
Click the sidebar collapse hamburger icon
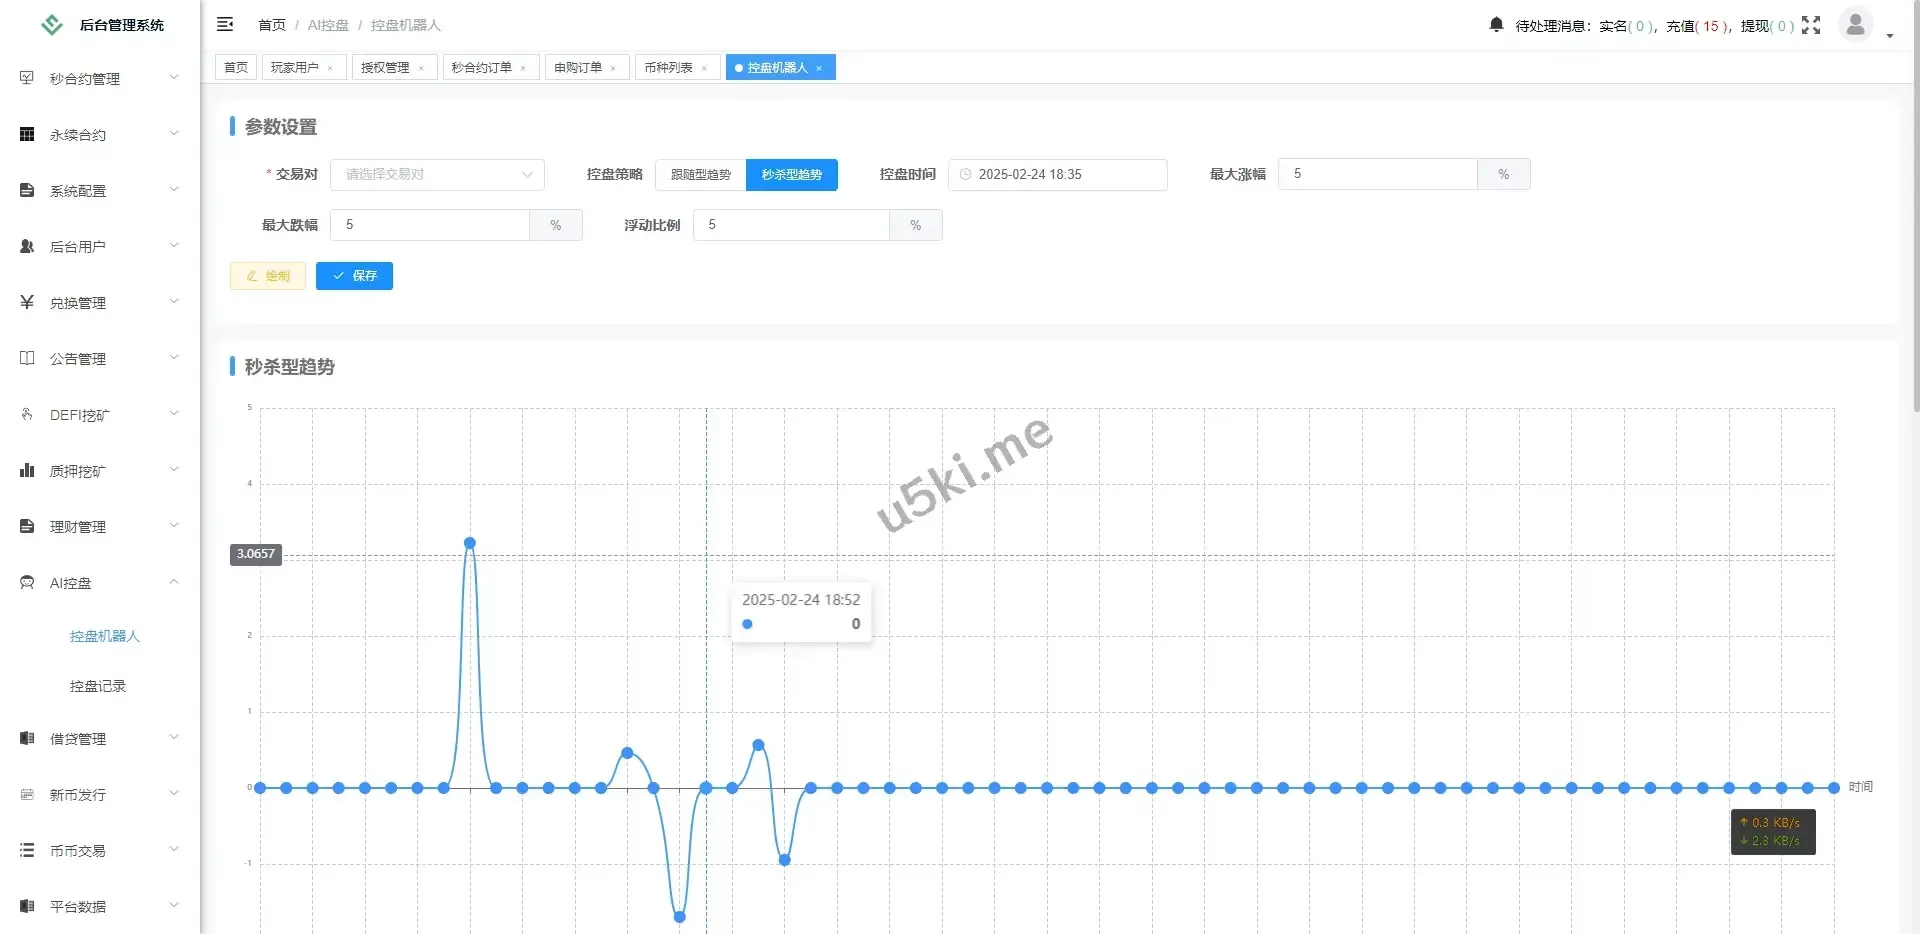[225, 24]
